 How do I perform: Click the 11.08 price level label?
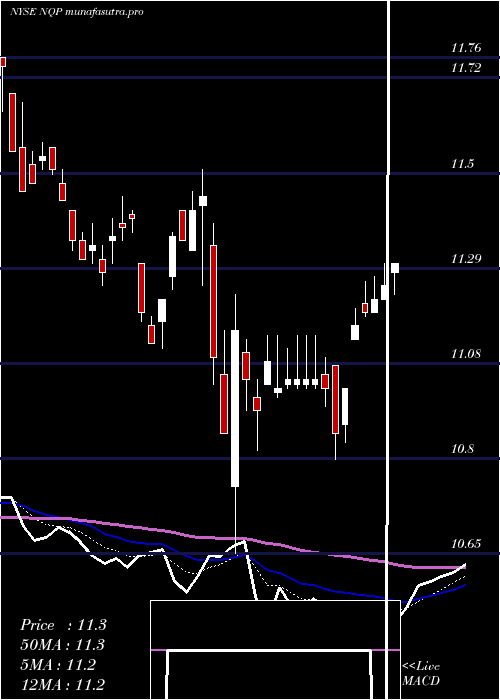(x=466, y=354)
